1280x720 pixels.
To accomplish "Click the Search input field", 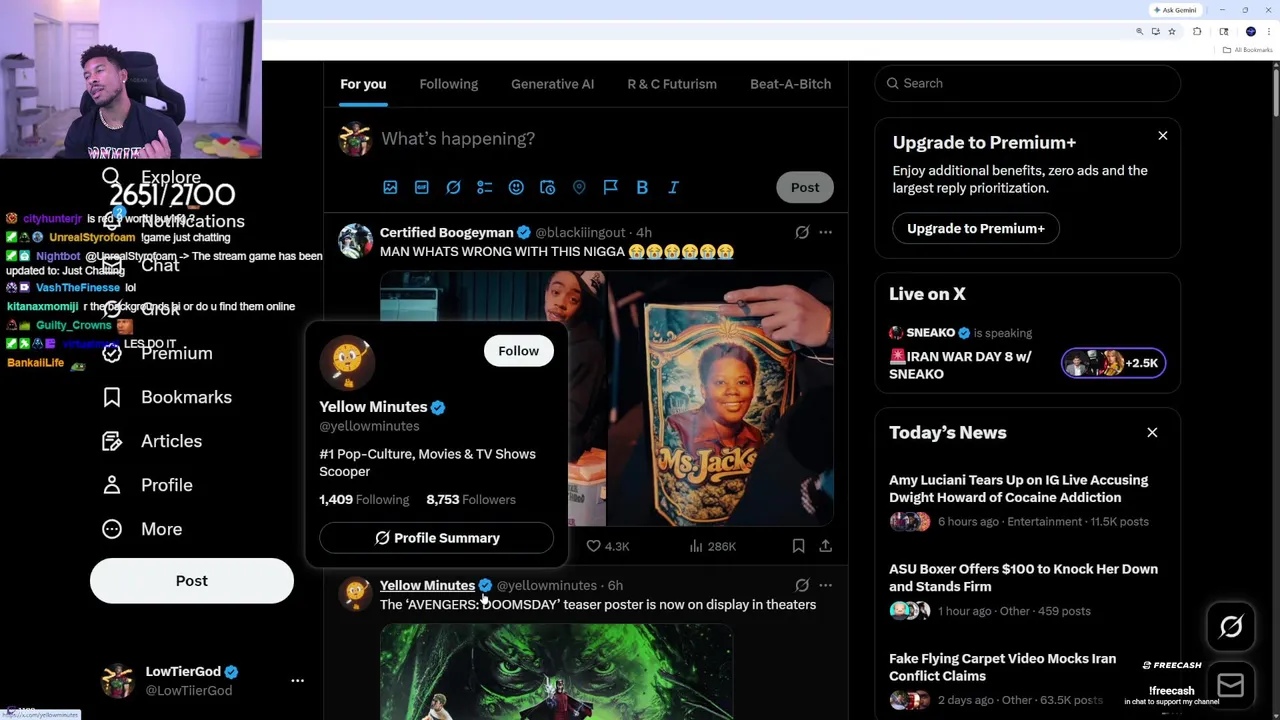I will pos(1028,83).
